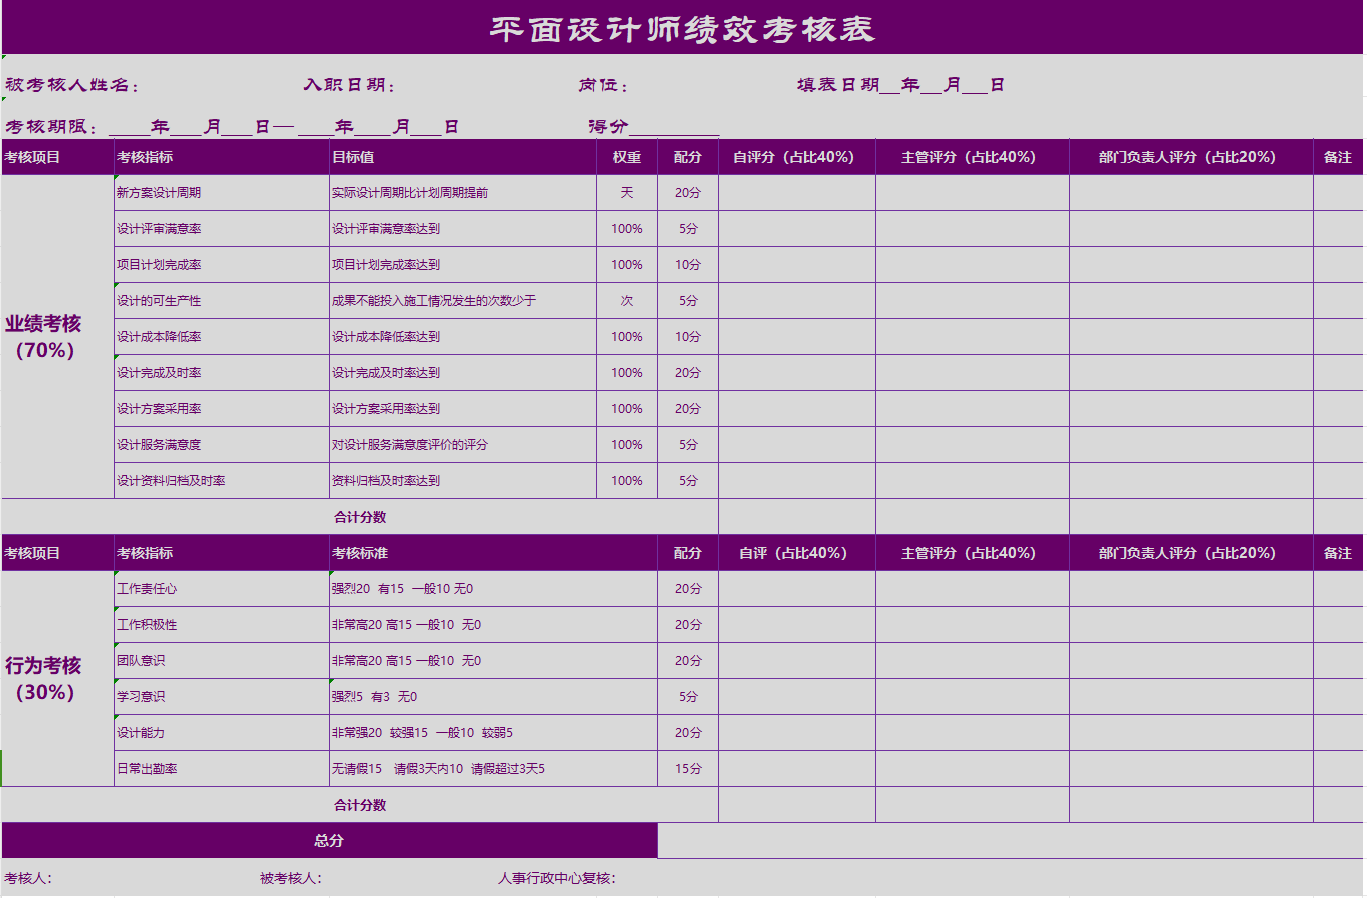Click the 目标值 header cell
The height and width of the screenshot is (898, 1367).
coord(463,157)
